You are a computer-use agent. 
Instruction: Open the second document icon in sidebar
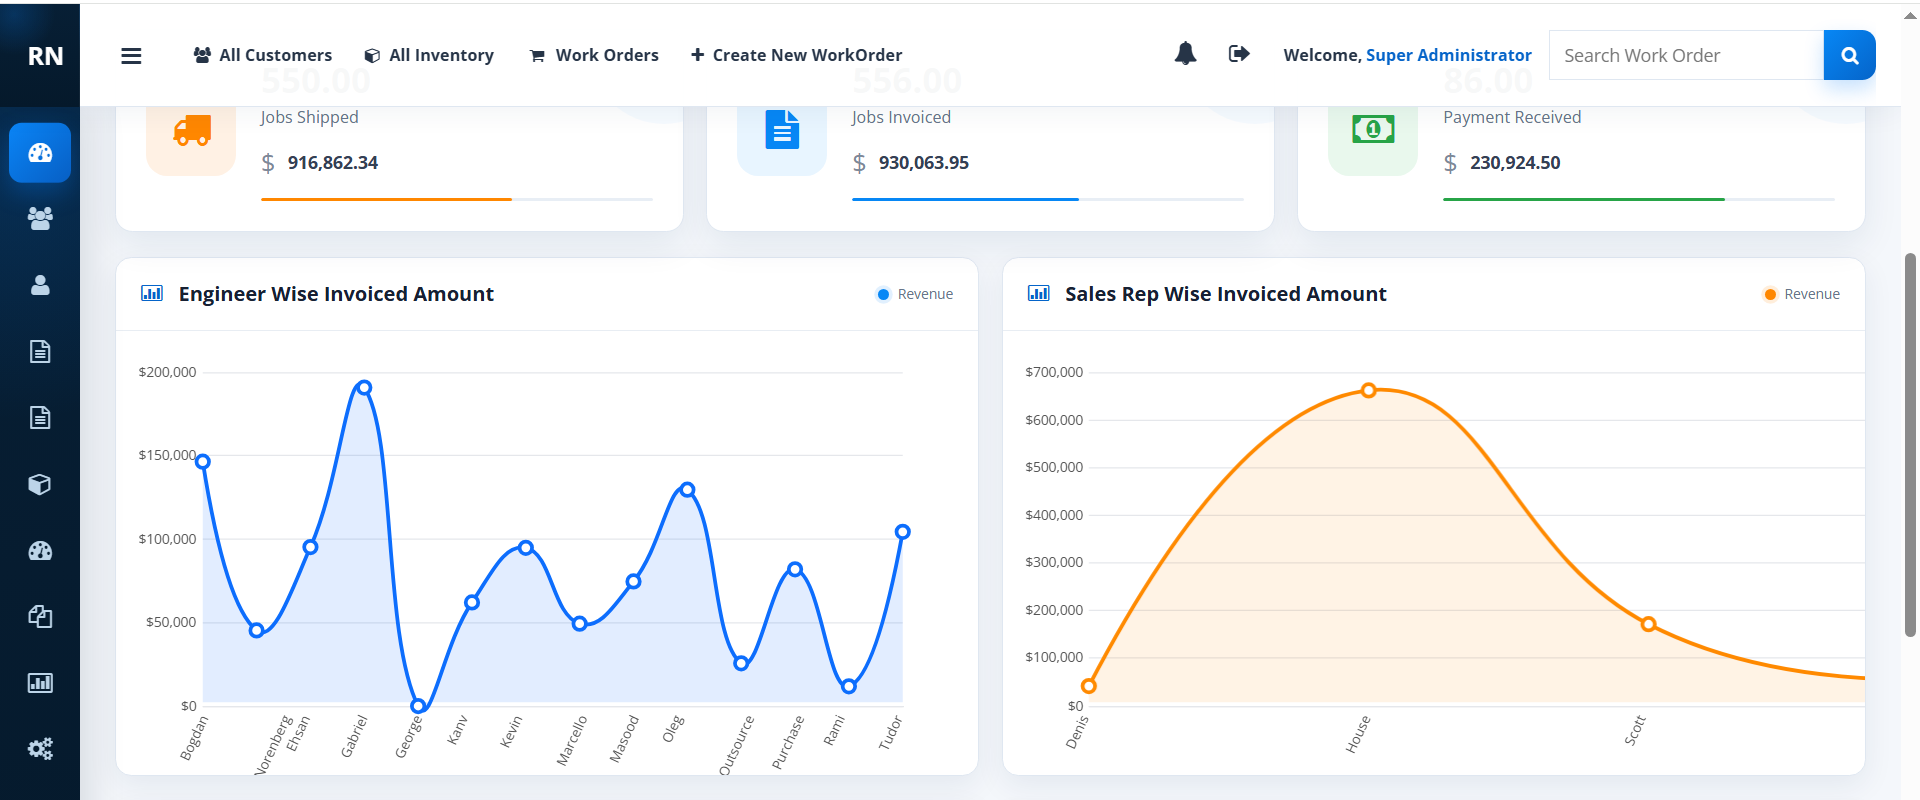pyautogui.click(x=40, y=418)
